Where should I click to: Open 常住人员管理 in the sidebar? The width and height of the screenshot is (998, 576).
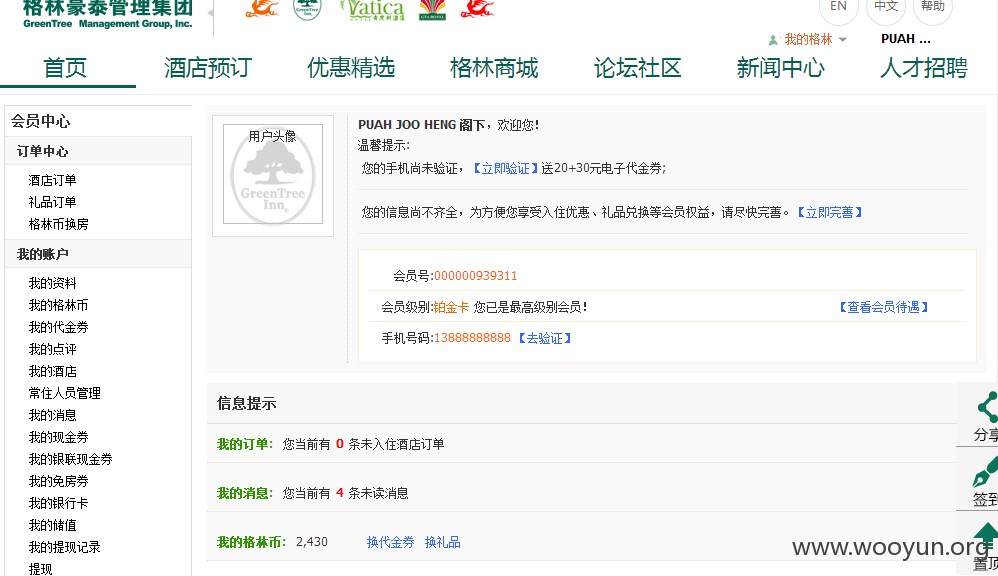[x=64, y=393]
